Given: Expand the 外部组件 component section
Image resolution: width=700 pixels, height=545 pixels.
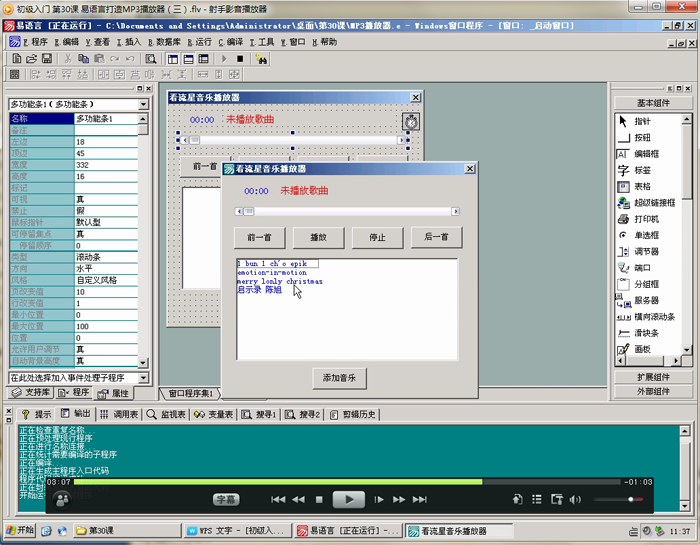Looking at the screenshot, I should click(x=653, y=391).
